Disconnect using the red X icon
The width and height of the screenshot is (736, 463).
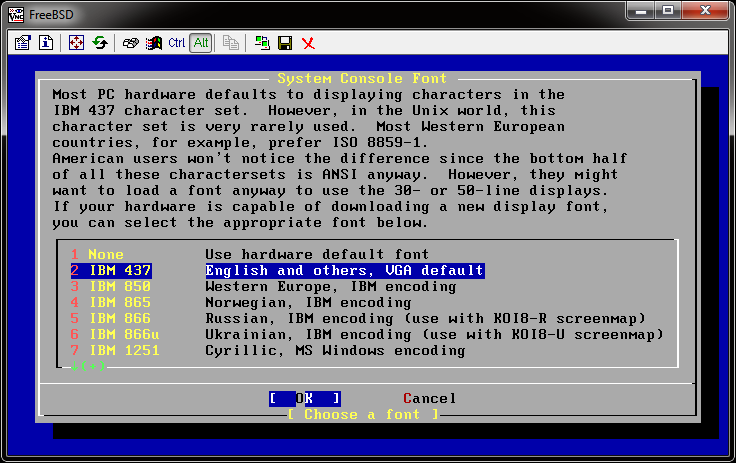coord(308,43)
